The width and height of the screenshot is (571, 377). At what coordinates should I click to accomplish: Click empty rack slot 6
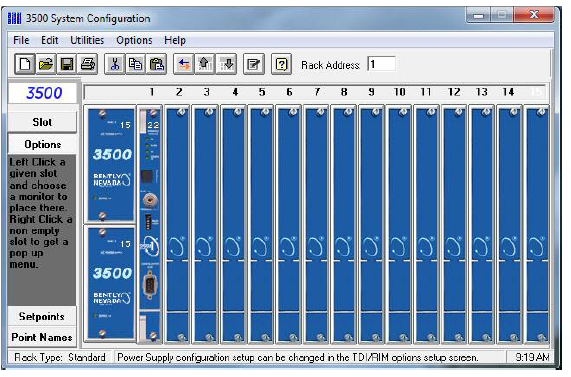coord(289,224)
